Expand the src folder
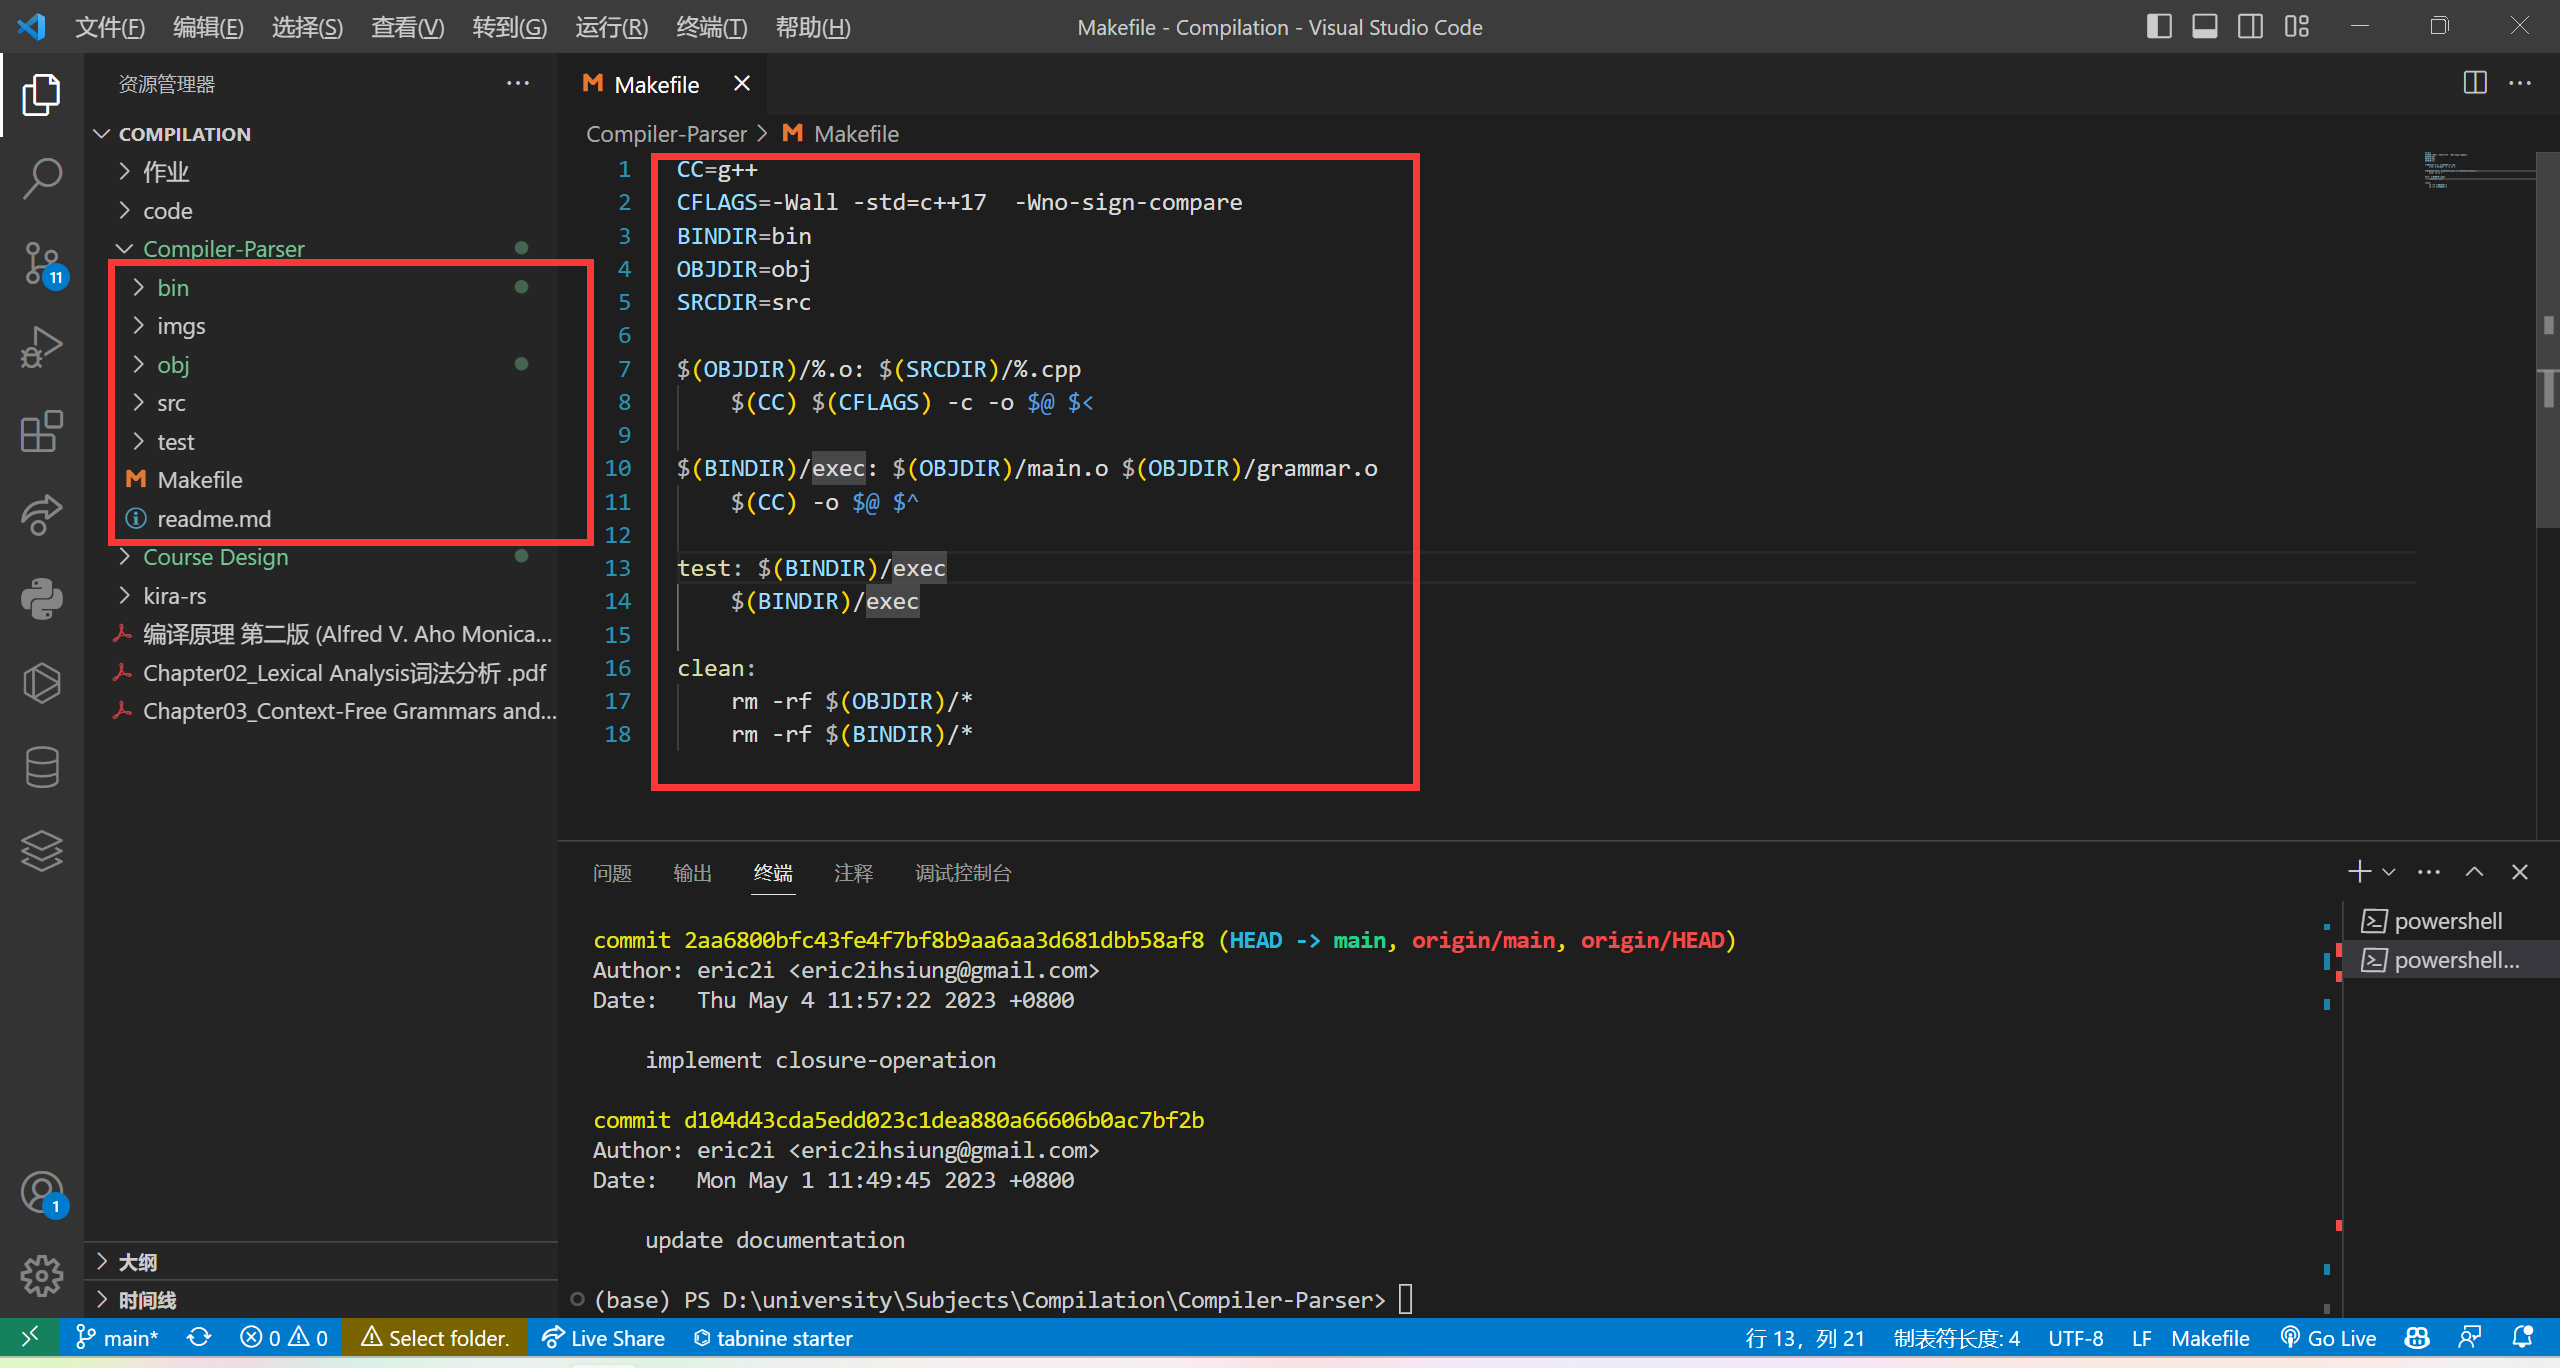Viewport: 2560px width, 1368px height. tap(171, 403)
